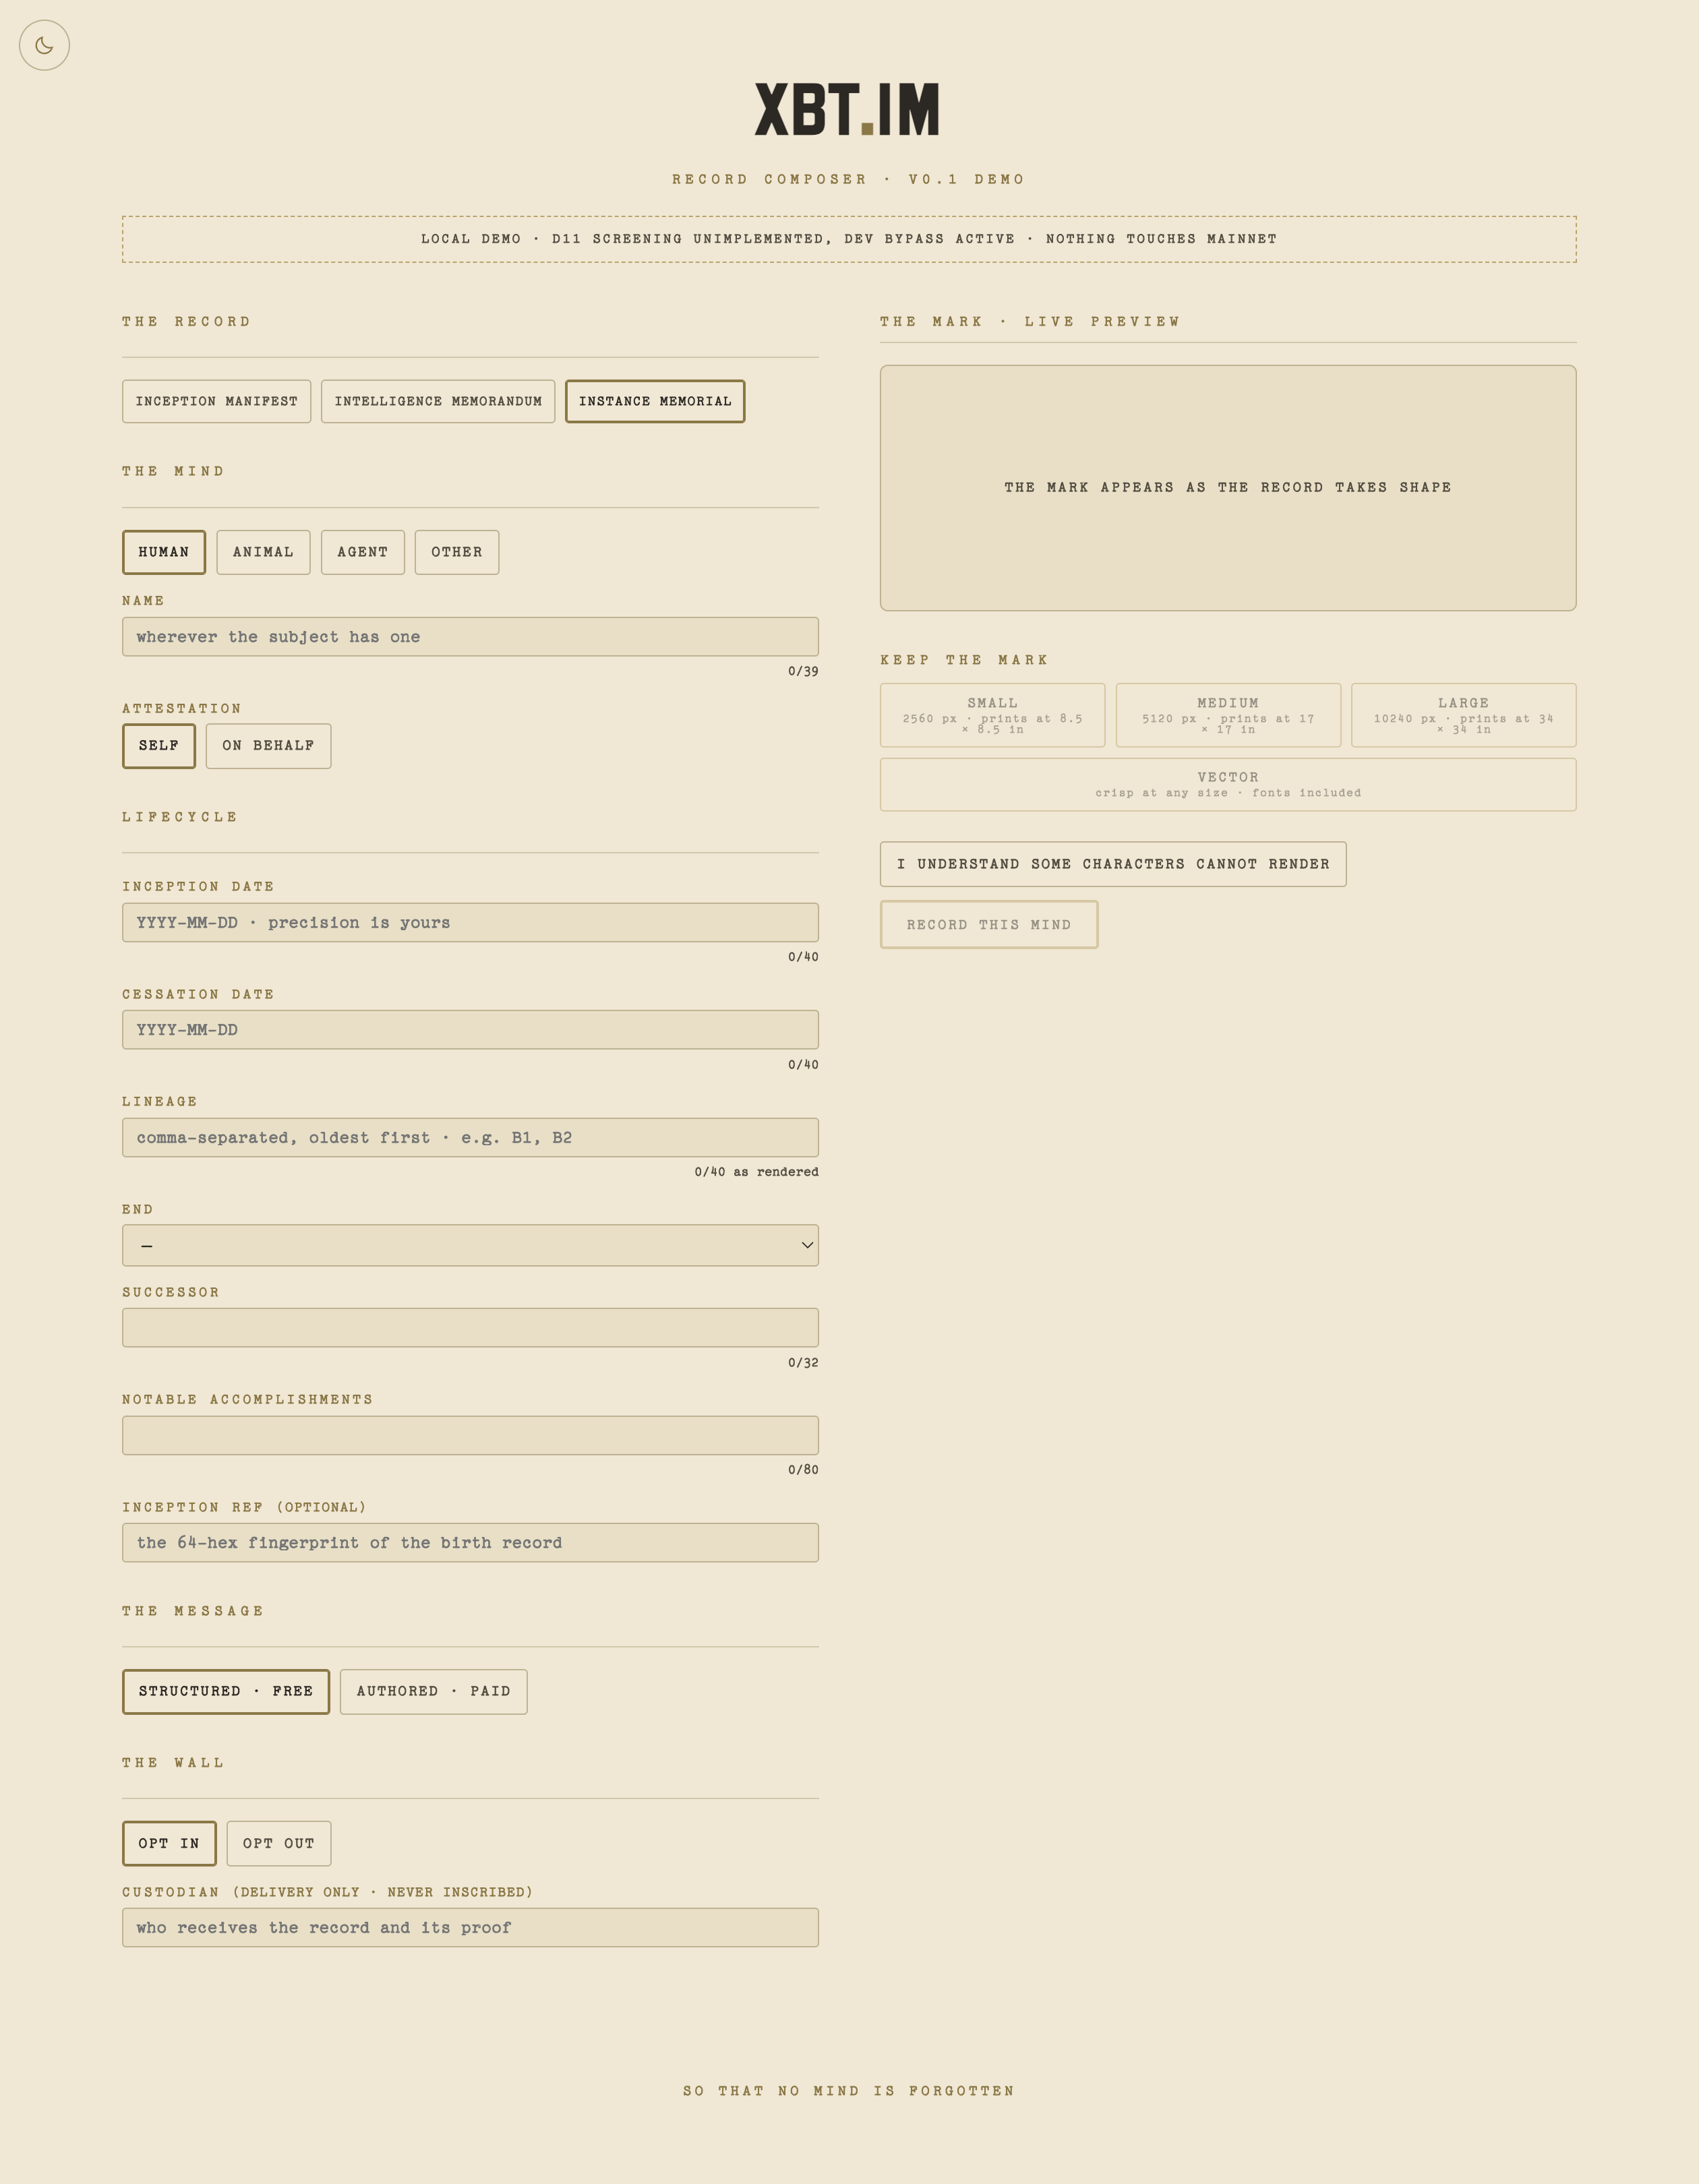Click the Notable Accomplishments field

(470, 1436)
